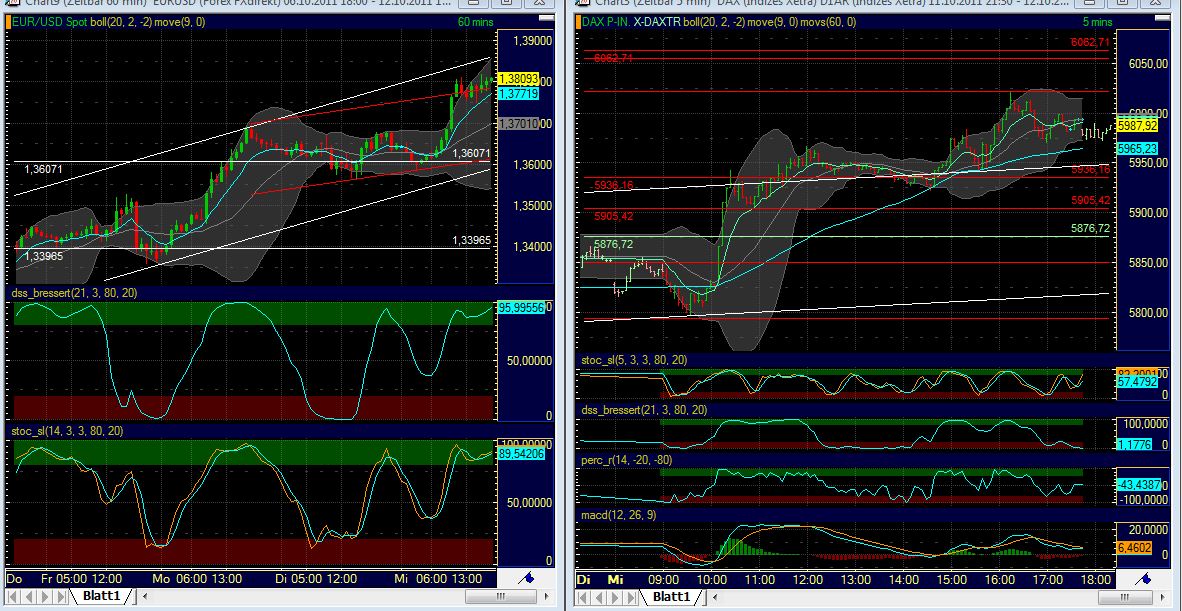Click the yellow 5987,92 price label on the DAX axis

(x=1138, y=126)
